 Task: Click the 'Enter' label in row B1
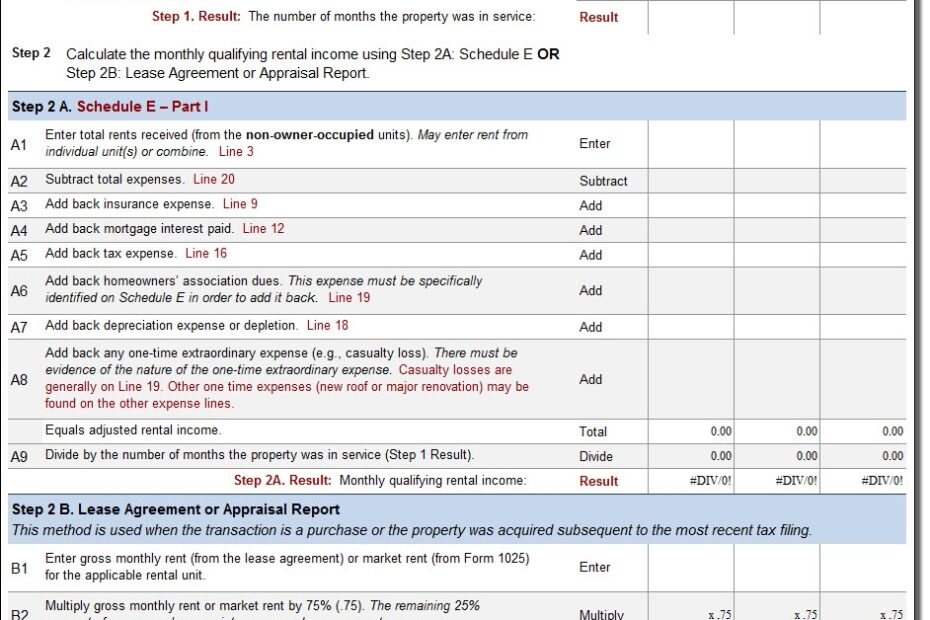tap(594, 567)
